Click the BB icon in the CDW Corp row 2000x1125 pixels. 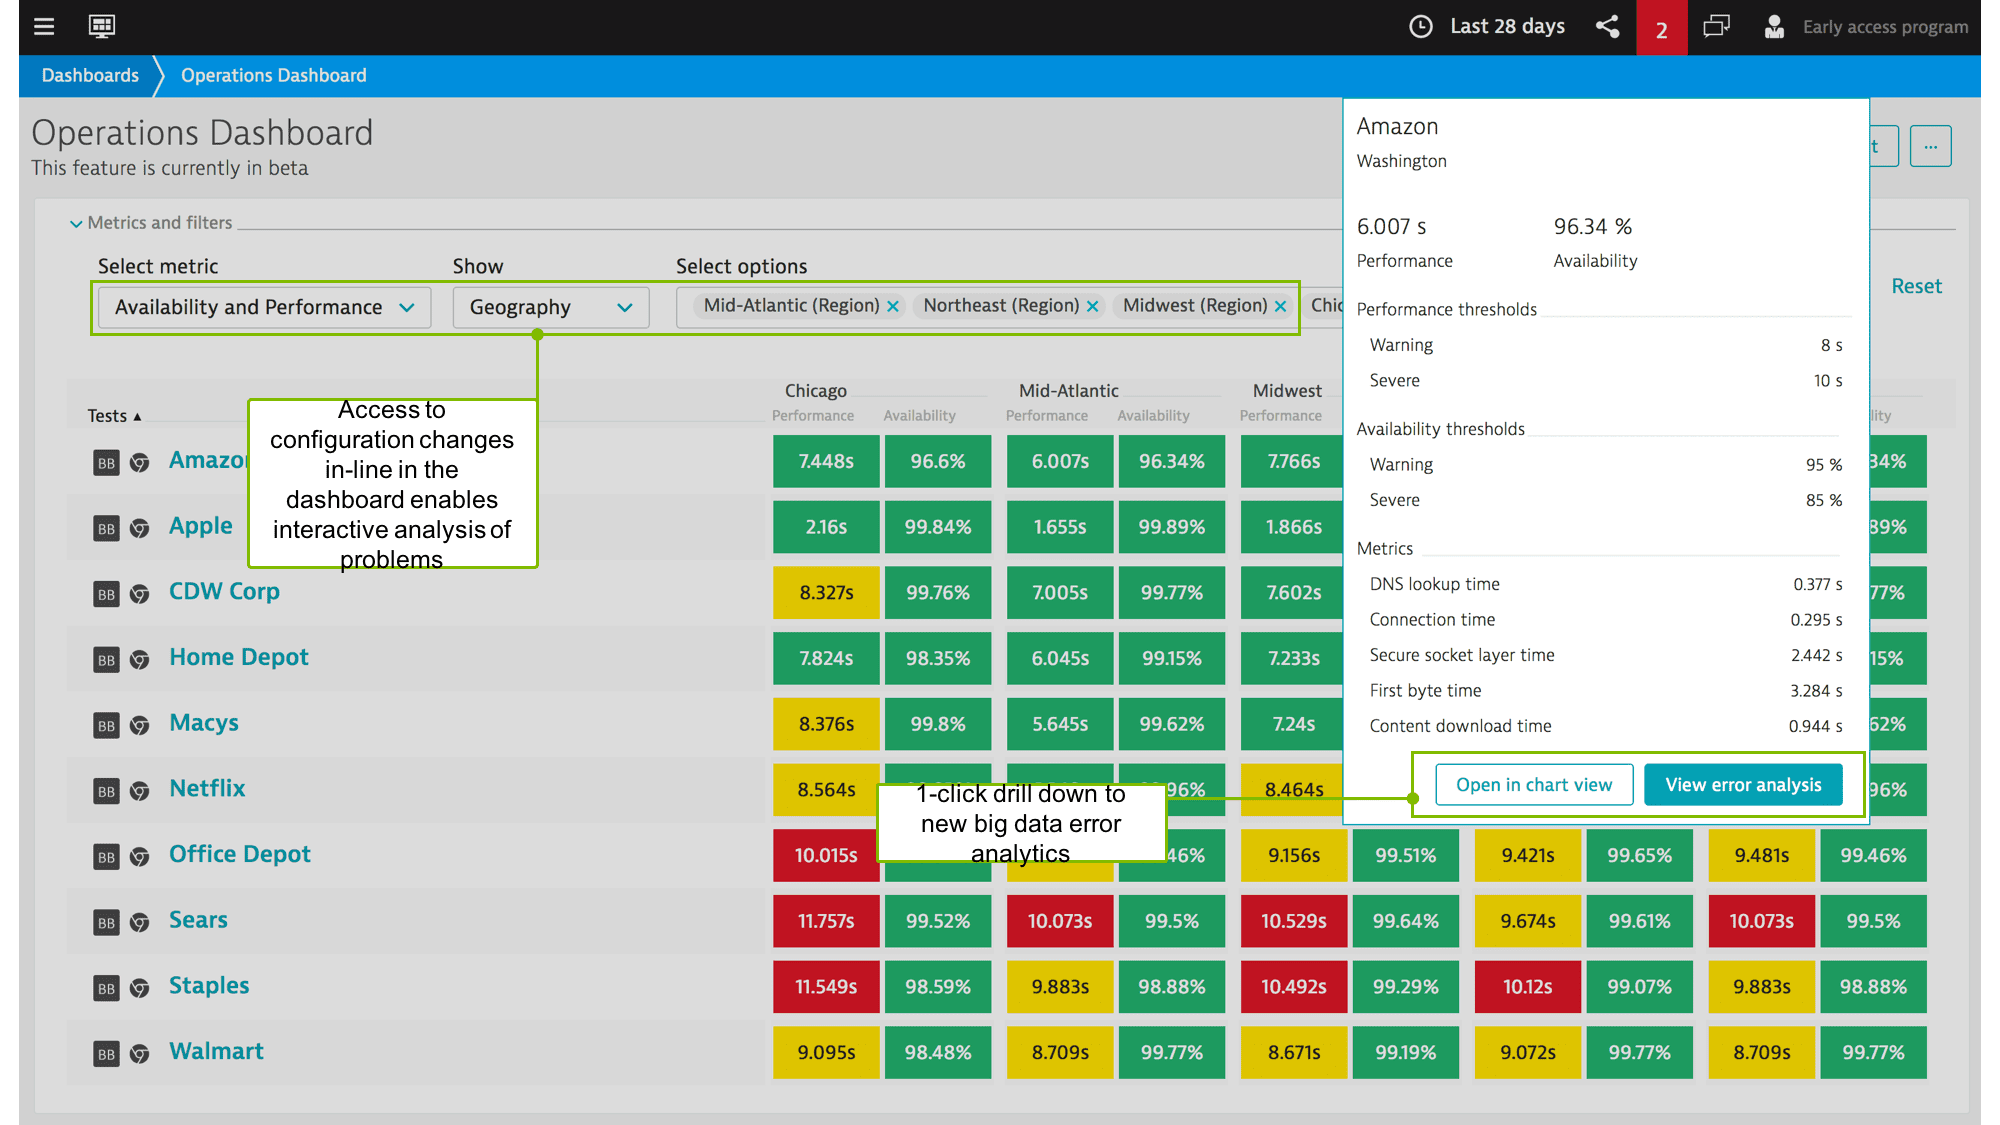[106, 594]
